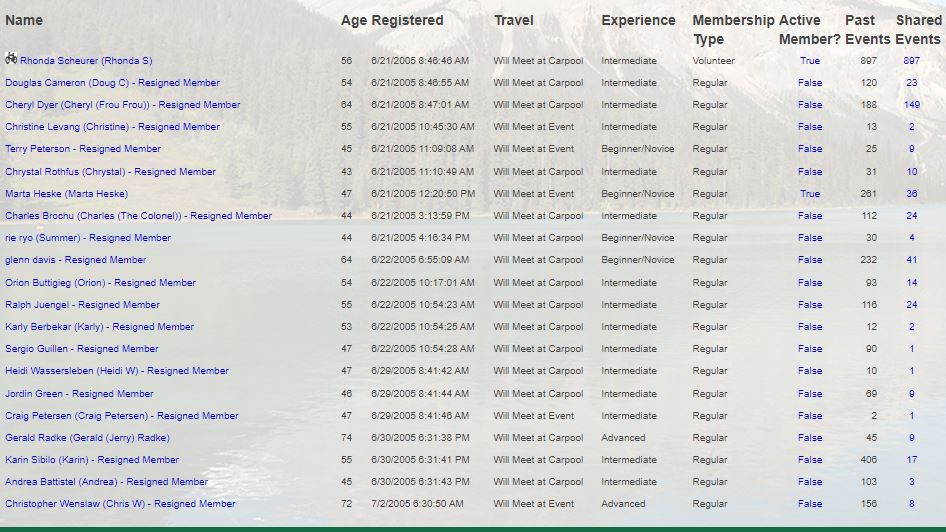The image size is (946, 532).
Task: Open Orion Buttigieg (Orion) member link
Action: [100, 283]
